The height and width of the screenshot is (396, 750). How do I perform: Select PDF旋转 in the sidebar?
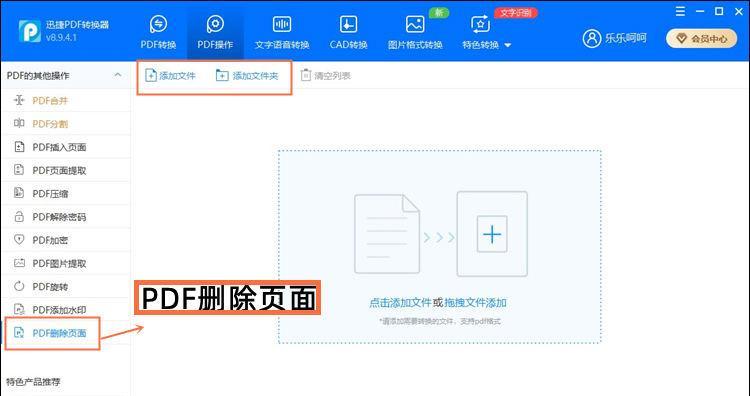point(66,286)
